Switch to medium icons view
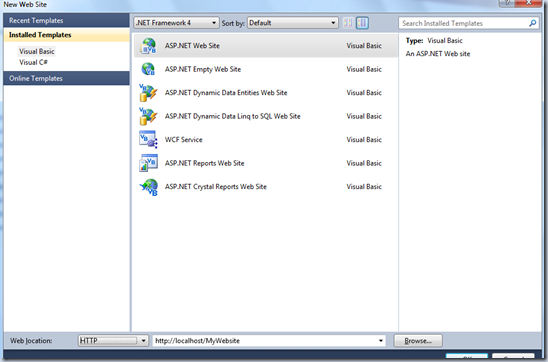Screen dimensions: 548x362 [362, 23]
